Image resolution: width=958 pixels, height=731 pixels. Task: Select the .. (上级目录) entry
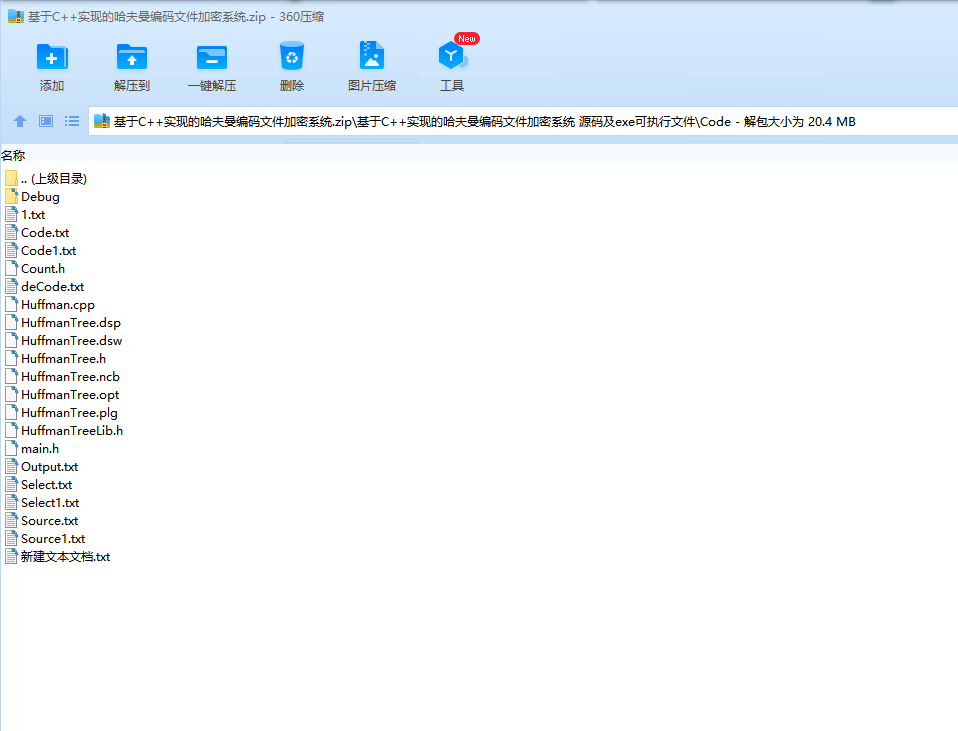[54, 178]
